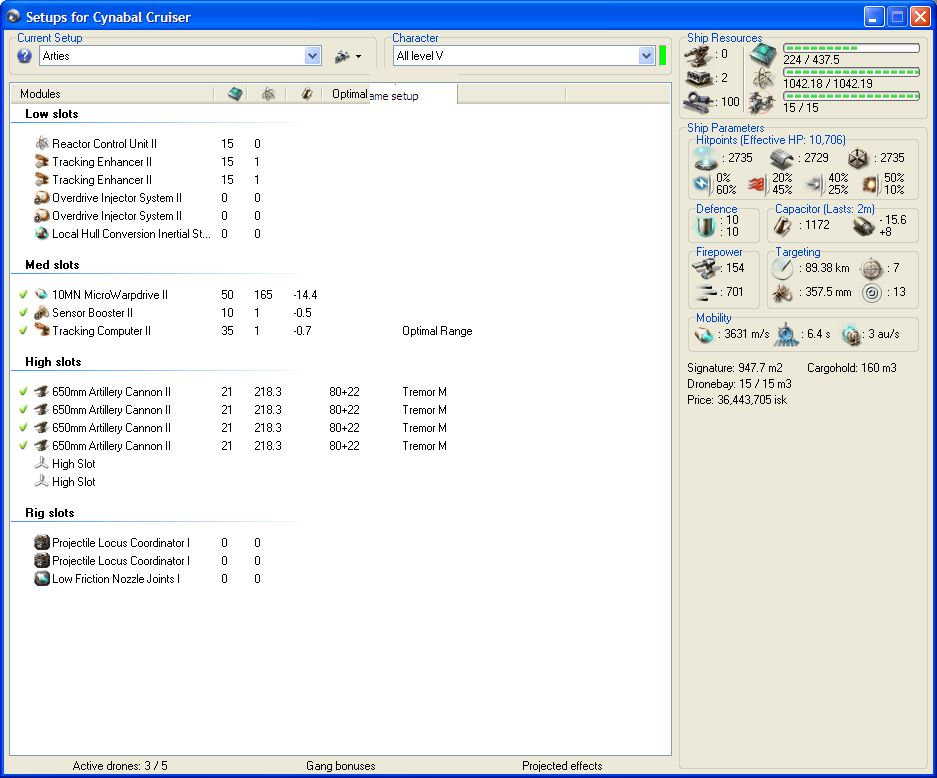937x778 pixels.
Task: Click the targeting range icon 89.38 km
Action: click(782, 269)
